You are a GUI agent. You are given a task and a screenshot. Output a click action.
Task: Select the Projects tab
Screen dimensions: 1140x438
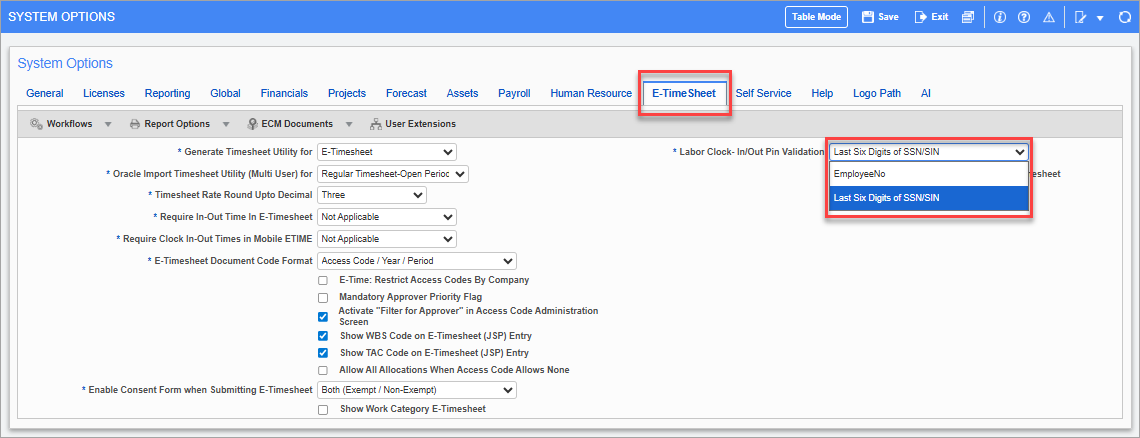[x=347, y=93]
